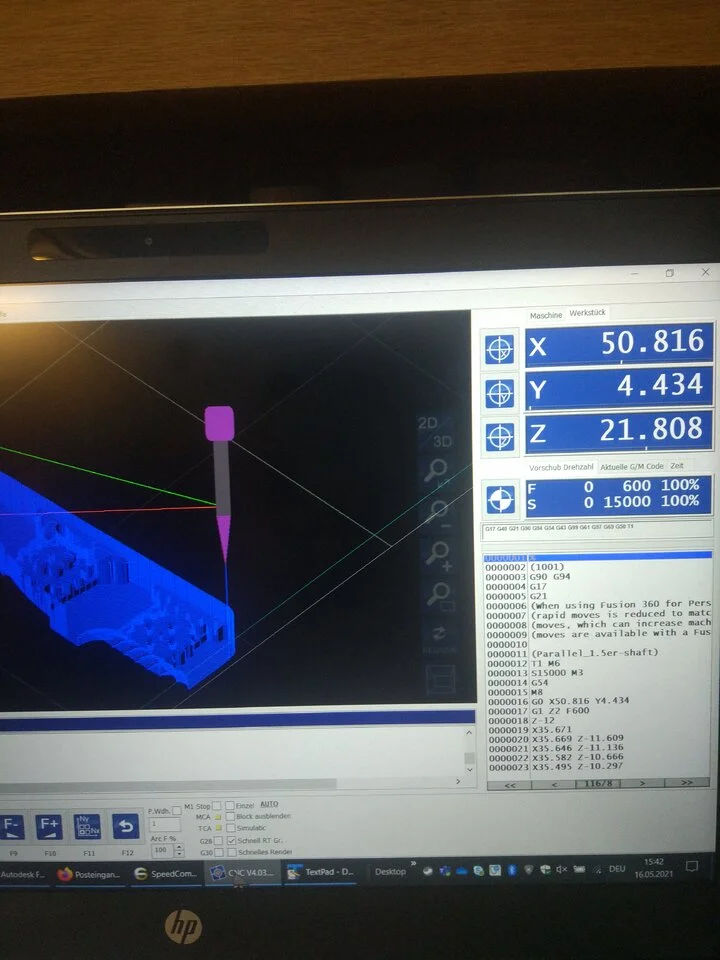The height and width of the screenshot is (960, 720).
Task: Switch to the Werkstück coordinates tab
Action: 587,313
